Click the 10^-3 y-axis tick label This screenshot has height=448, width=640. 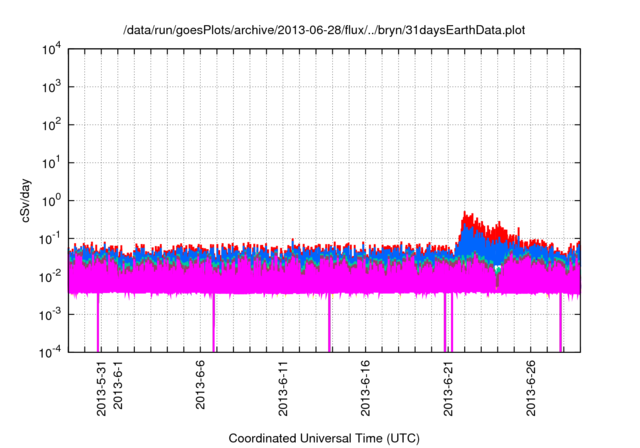[x=51, y=315]
